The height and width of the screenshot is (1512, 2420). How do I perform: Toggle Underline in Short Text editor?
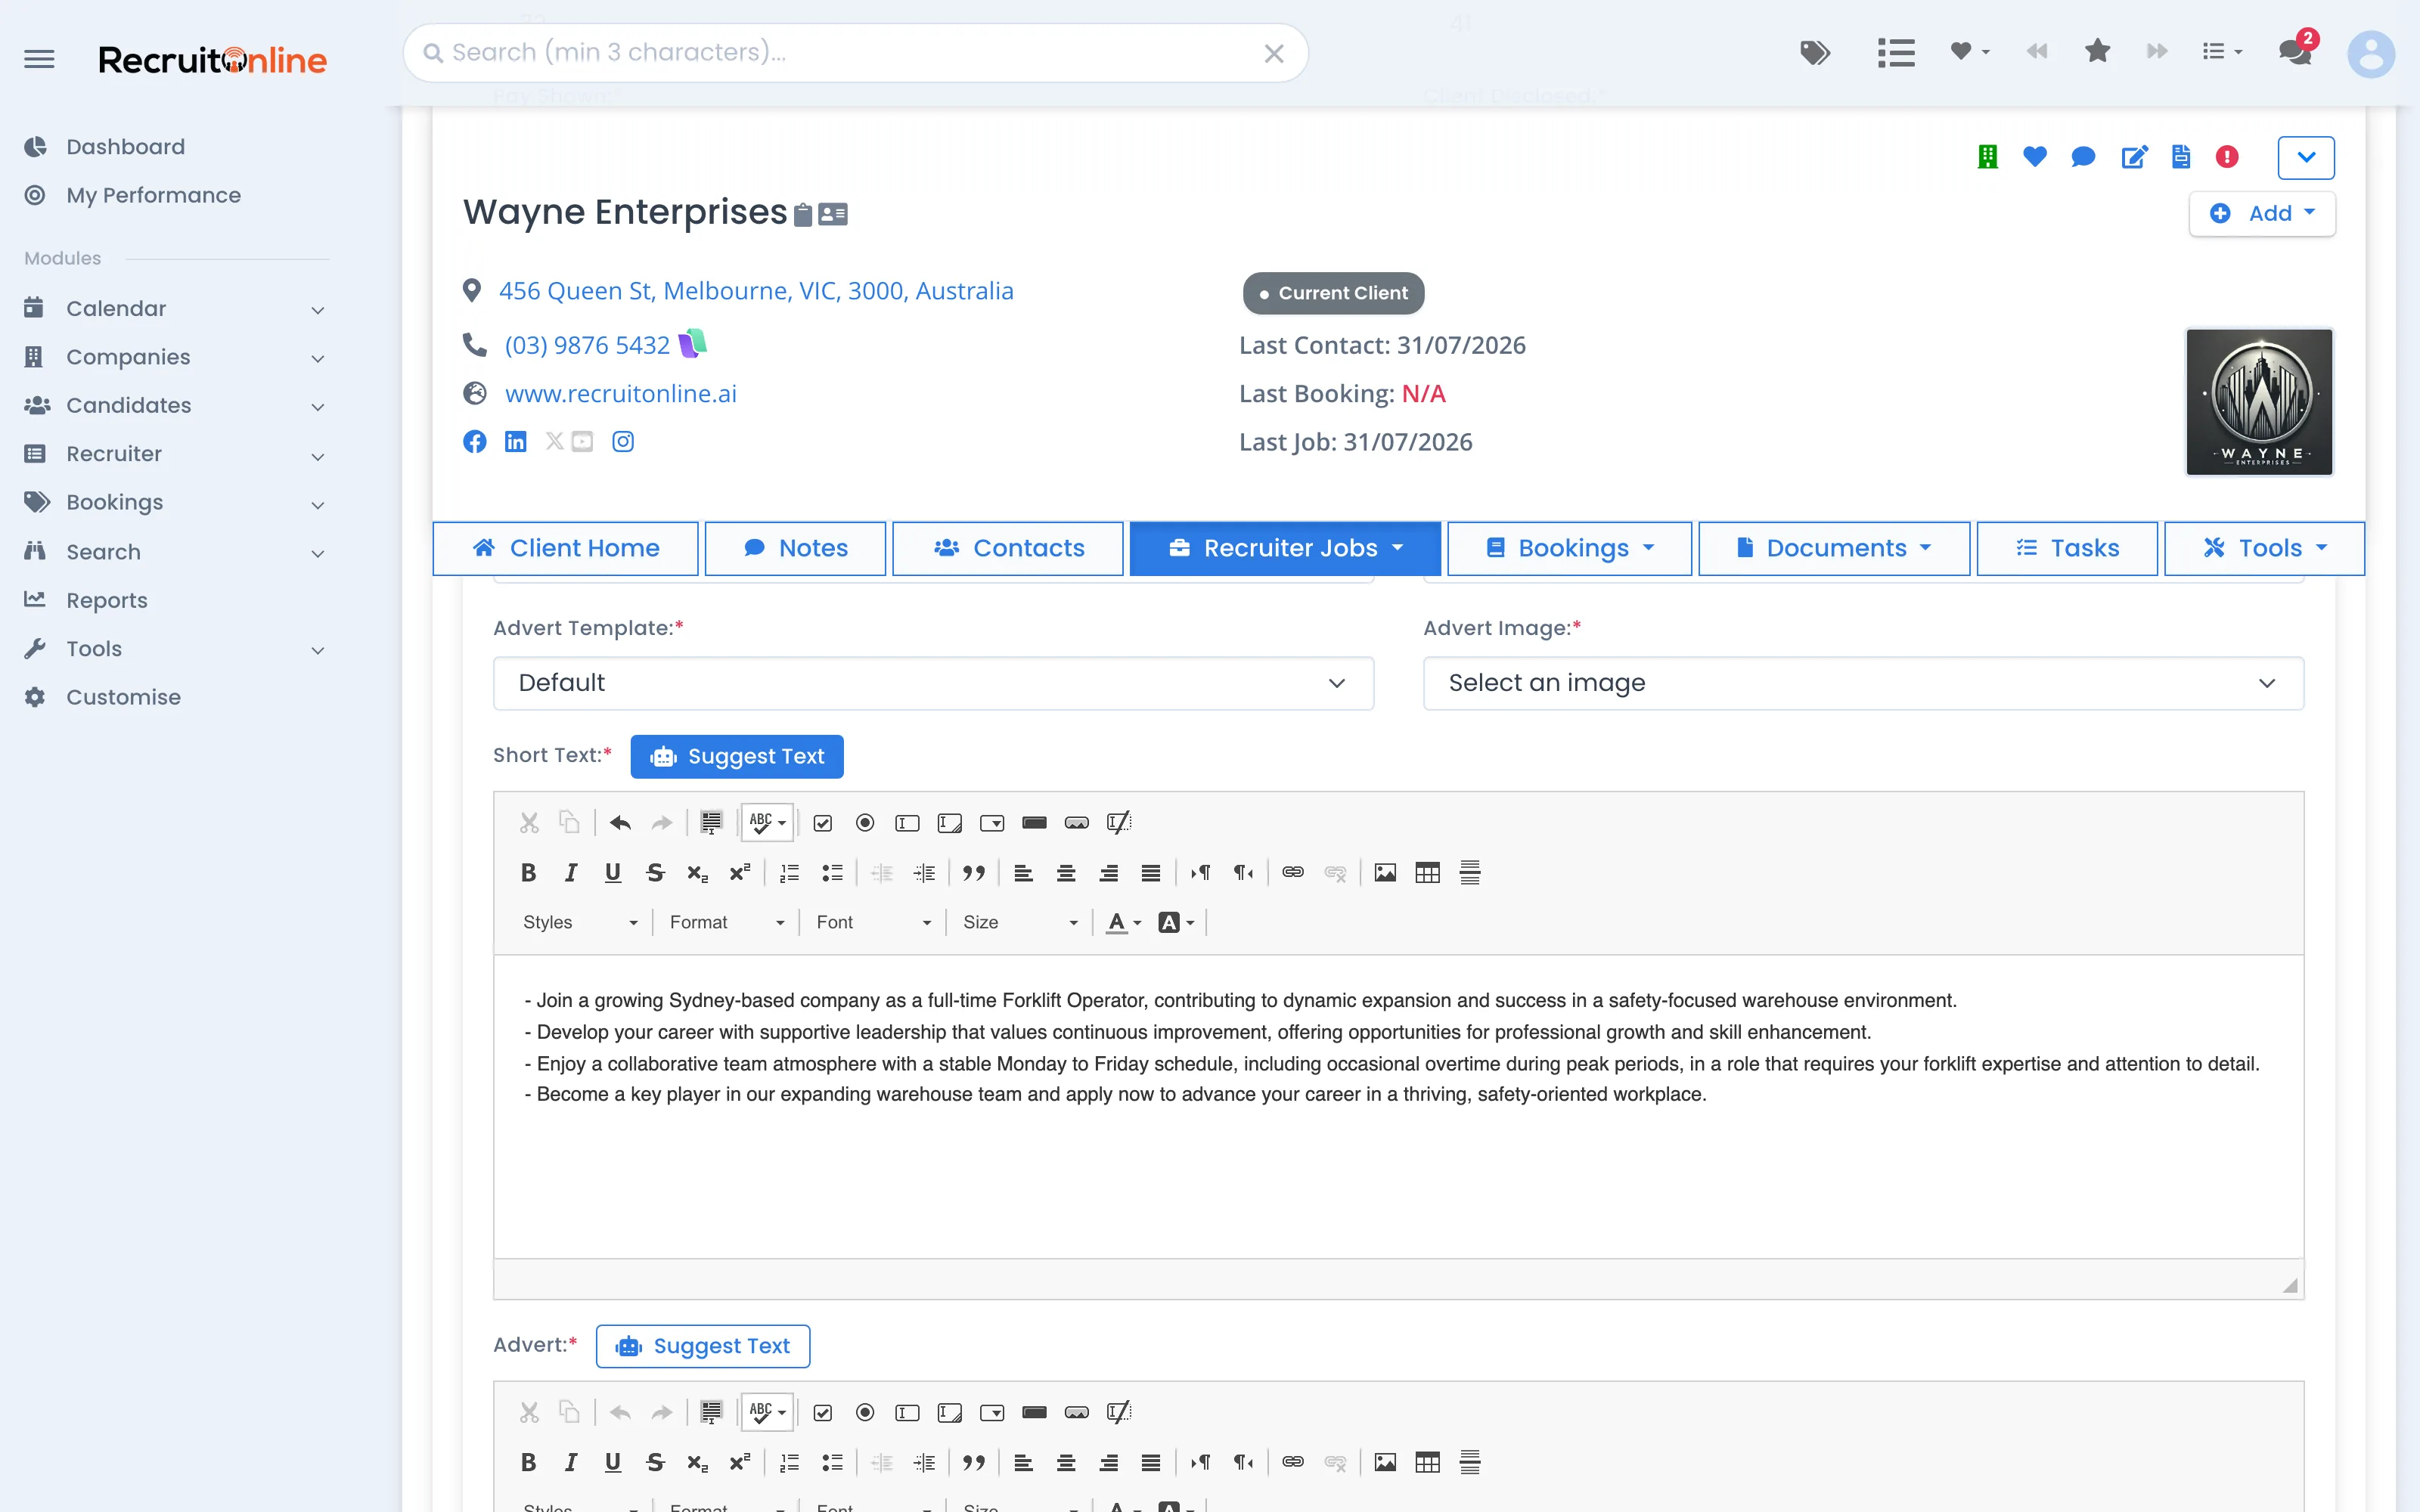(613, 873)
